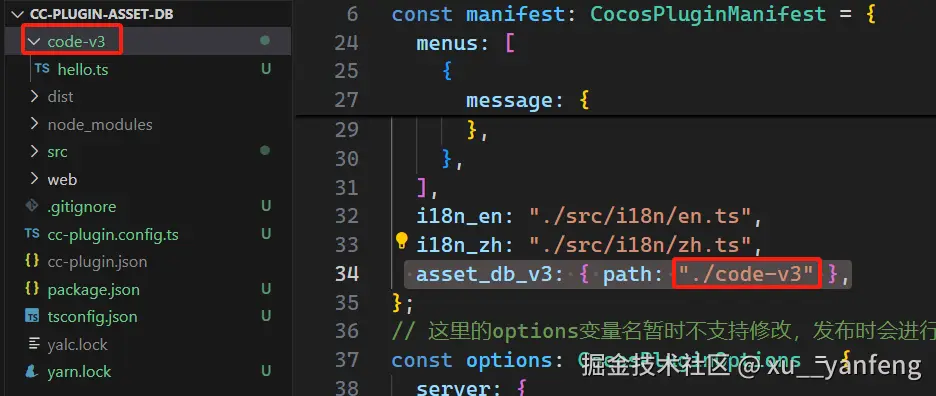Image resolution: width=936 pixels, height=396 pixels.
Task: Click the U status badge of .gitignore
Action: coord(266,206)
